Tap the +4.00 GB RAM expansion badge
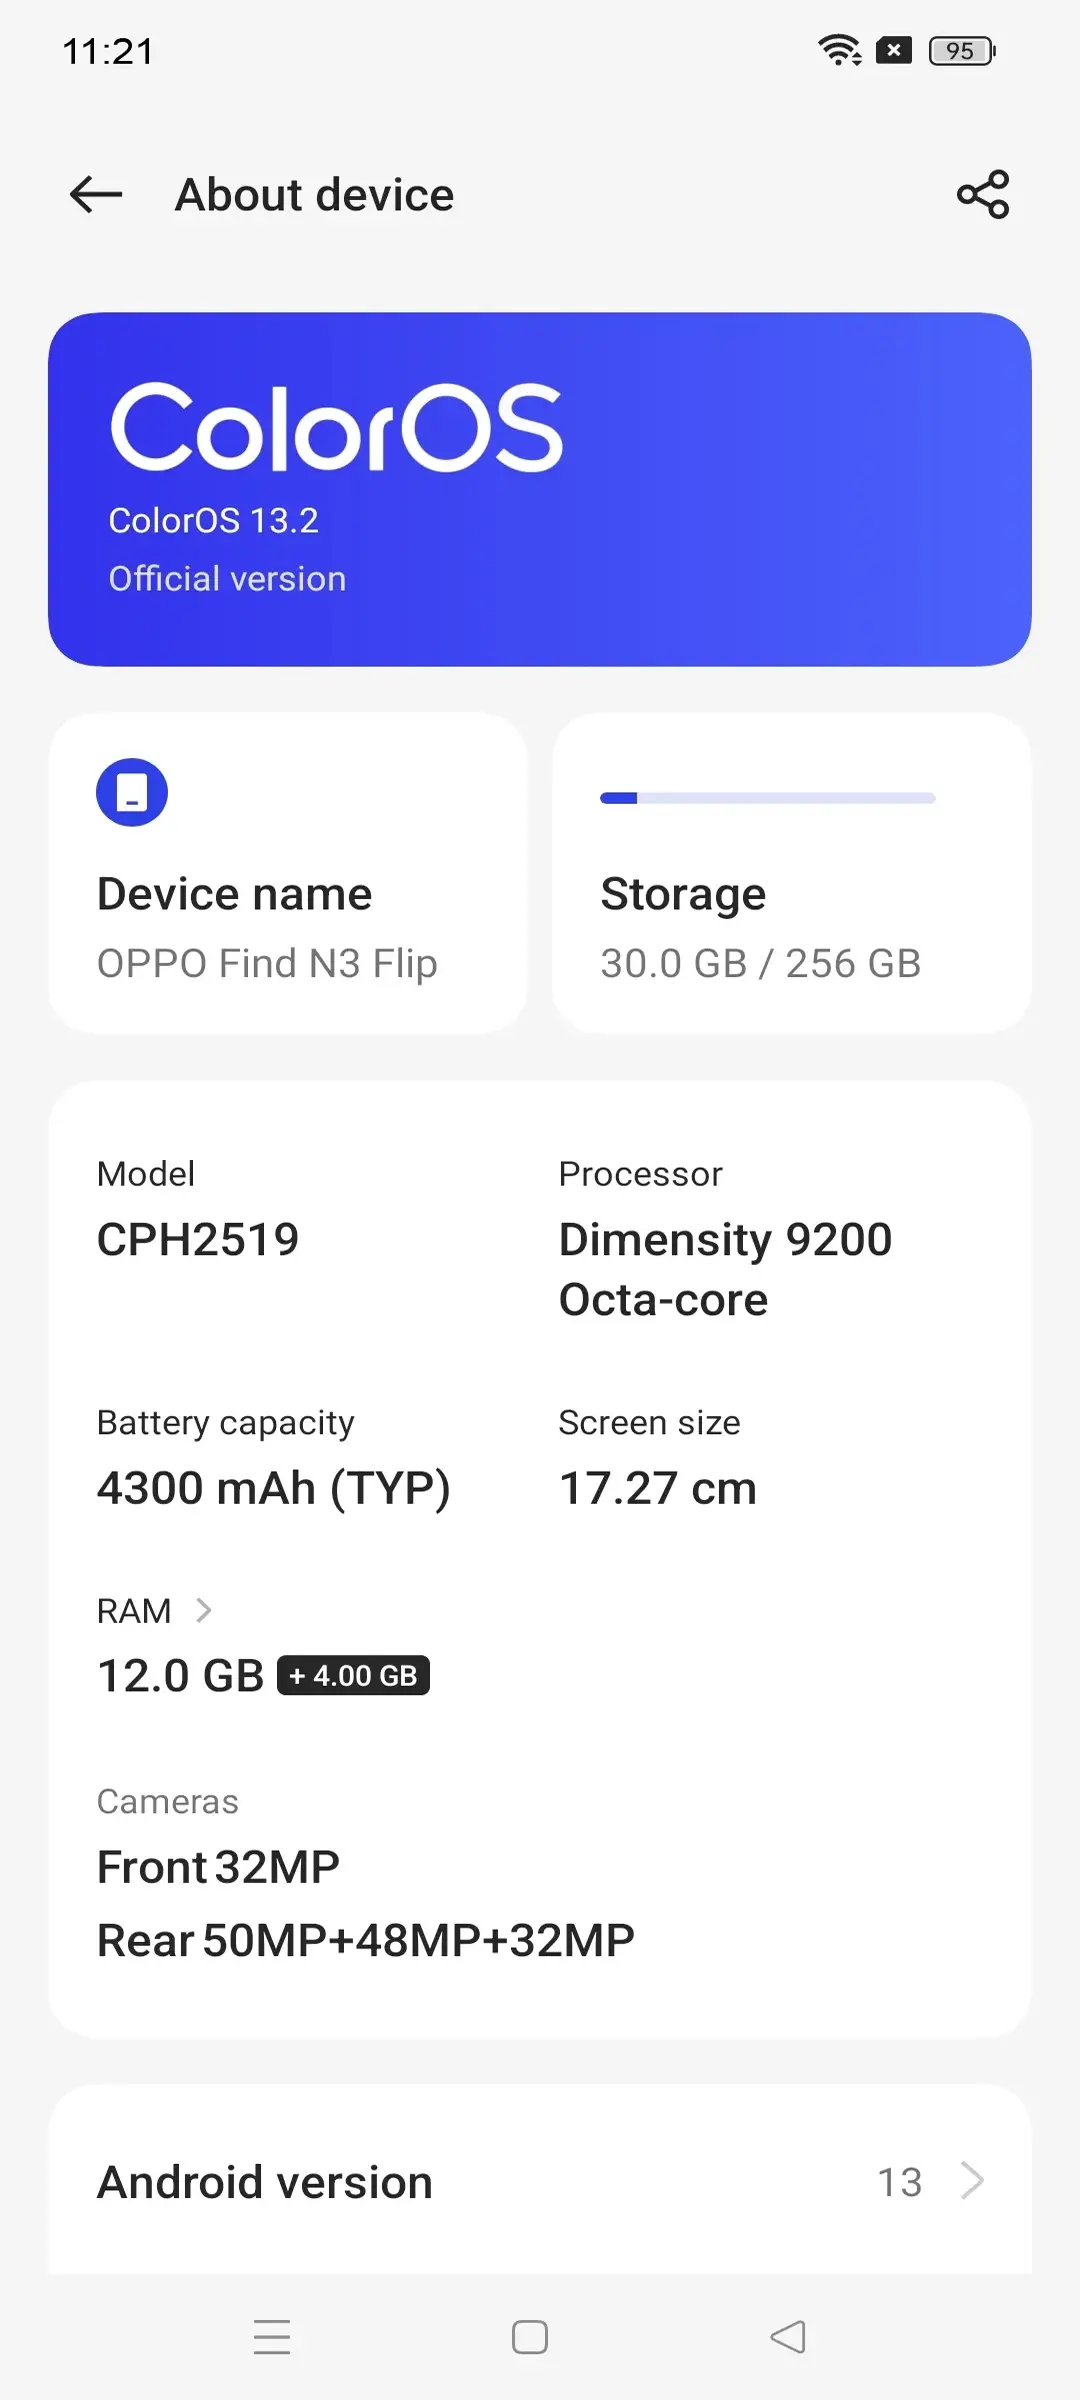Image resolution: width=1080 pixels, height=2400 pixels. click(354, 1675)
